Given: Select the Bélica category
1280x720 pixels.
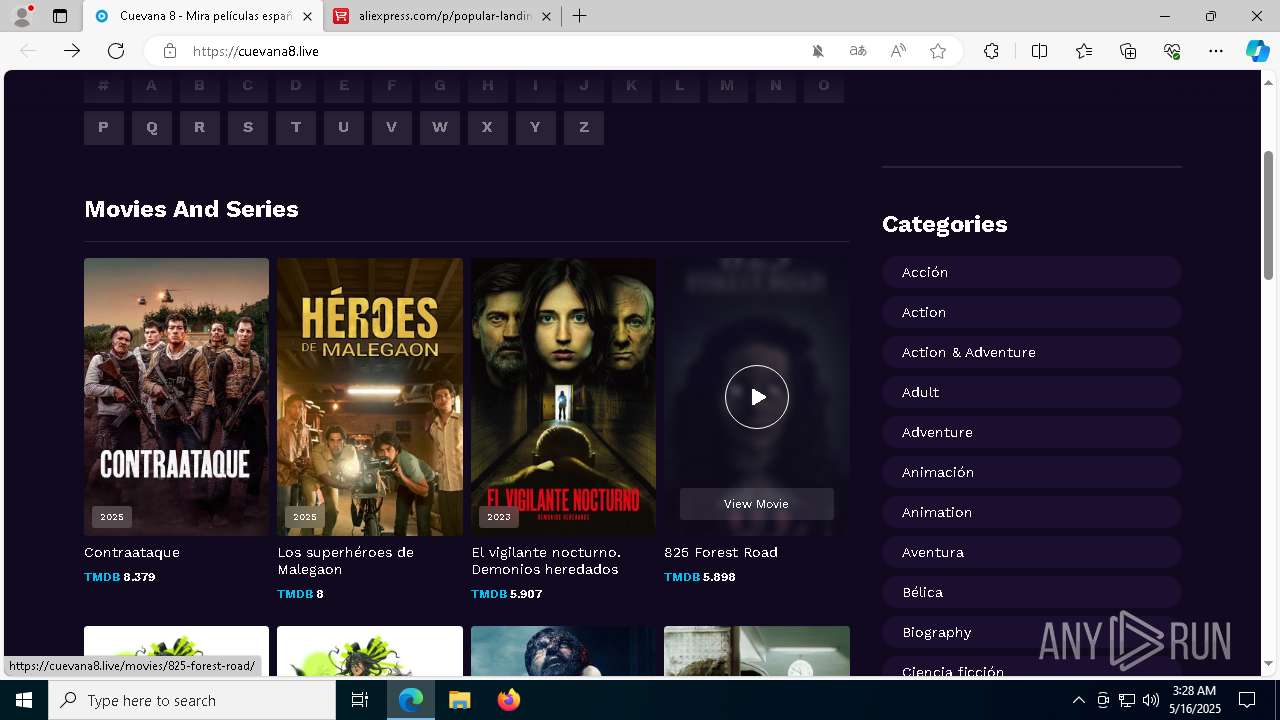Looking at the screenshot, I should tap(1032, 592).
